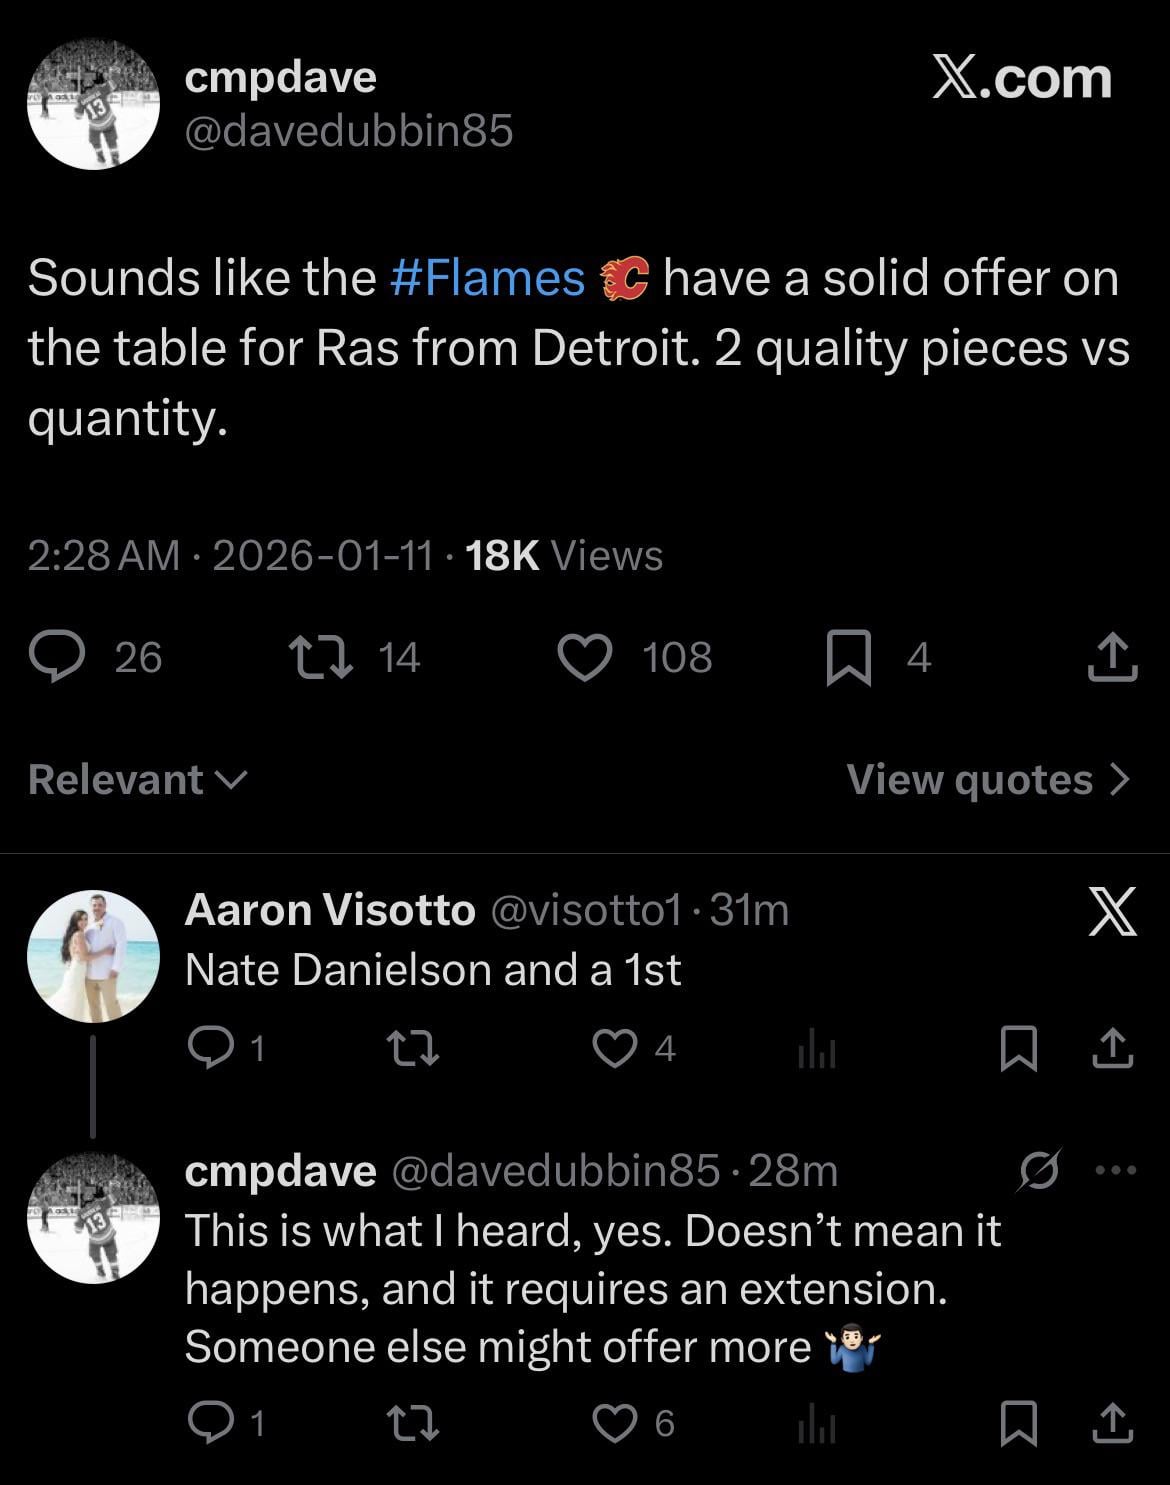1170x1485 pixels.
Task: Share the main post about Ras
Action: tap(1112, 657)
